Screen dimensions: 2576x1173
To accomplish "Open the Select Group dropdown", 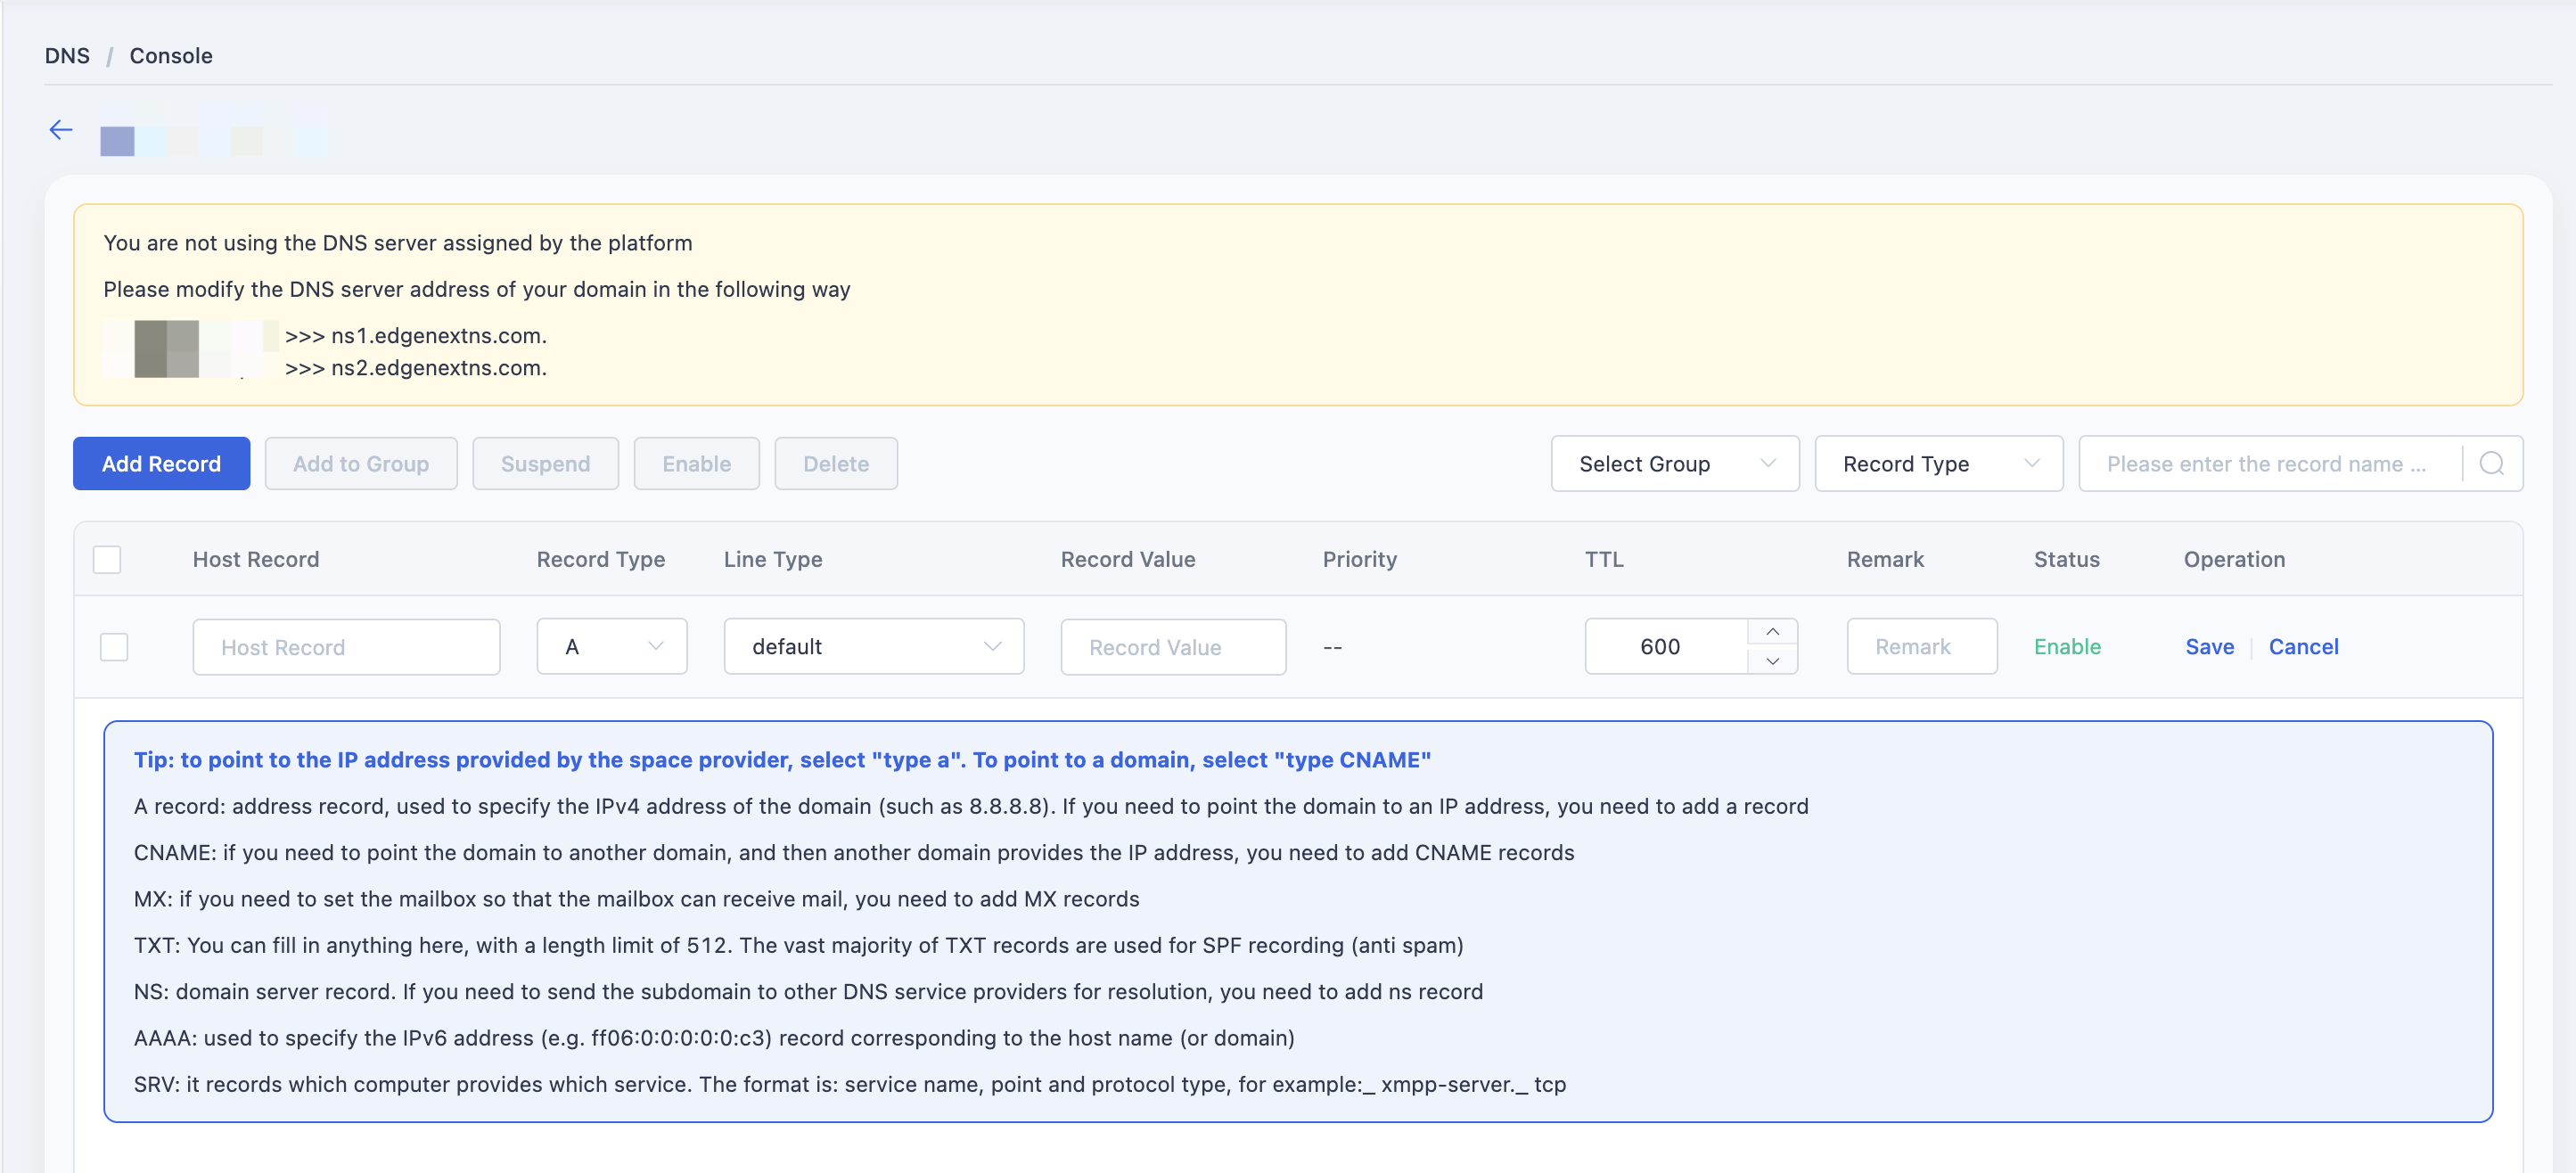I will point(1675,464).
